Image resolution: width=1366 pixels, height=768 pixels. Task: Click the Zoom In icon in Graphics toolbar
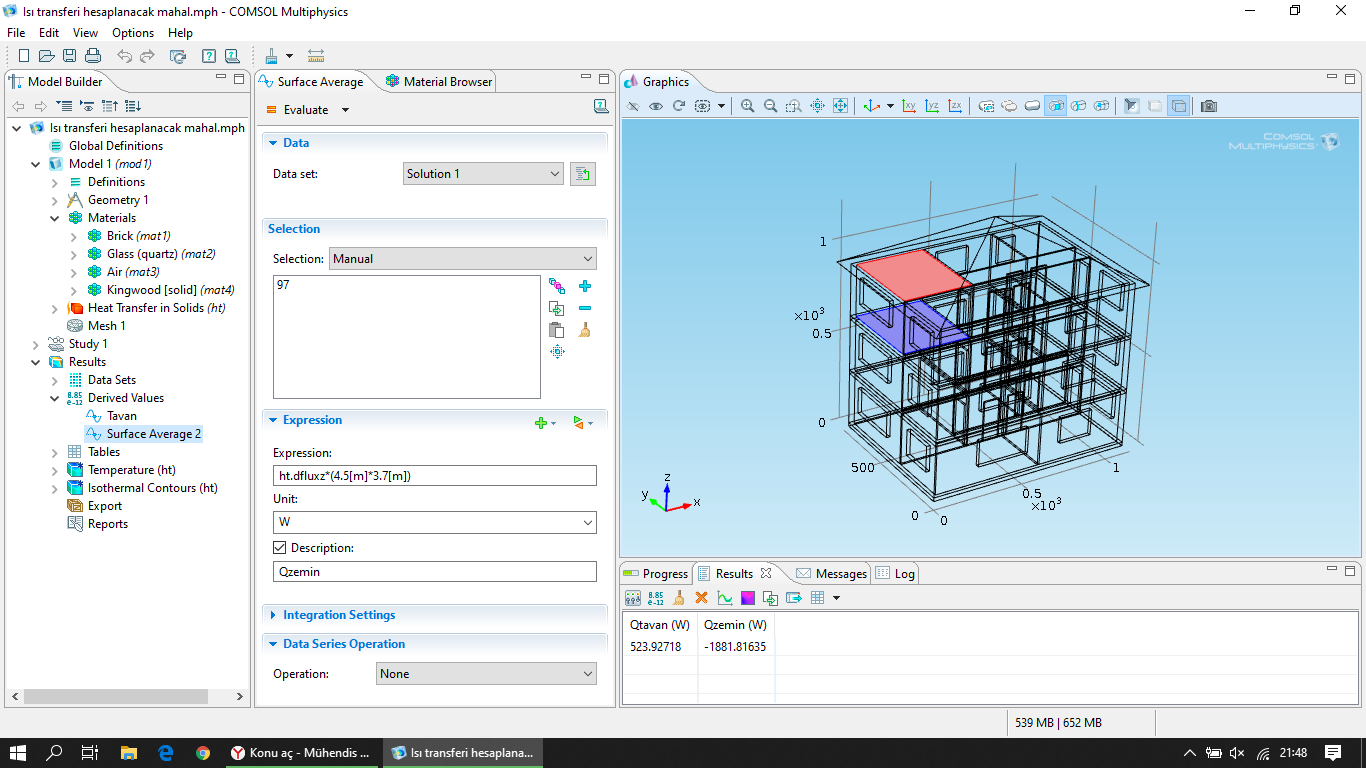click(748, 106)
